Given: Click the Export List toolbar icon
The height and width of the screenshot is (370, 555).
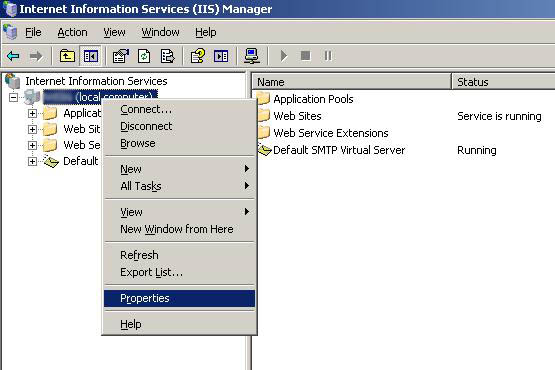Looking at the screenshot, I should click(x=167, y=56).
